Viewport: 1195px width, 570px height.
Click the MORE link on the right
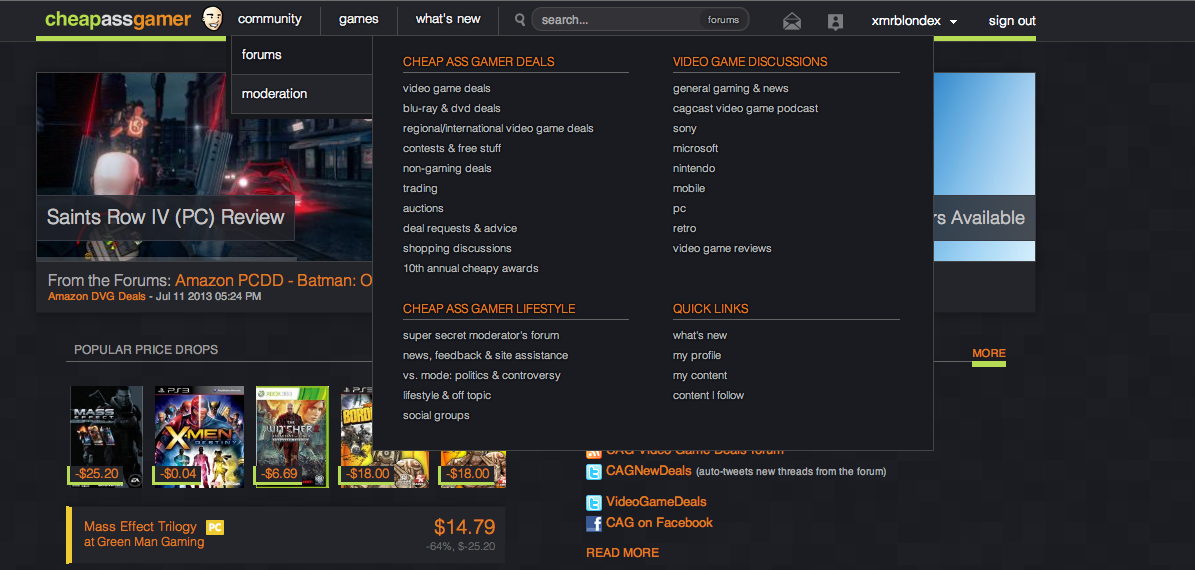coord(988,354)
